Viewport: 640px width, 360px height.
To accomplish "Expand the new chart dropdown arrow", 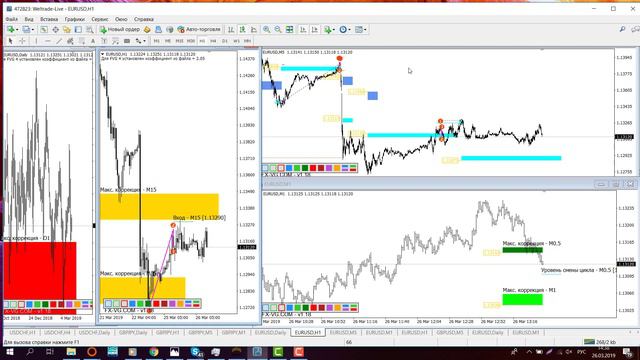I will click(x=17, y=29).
